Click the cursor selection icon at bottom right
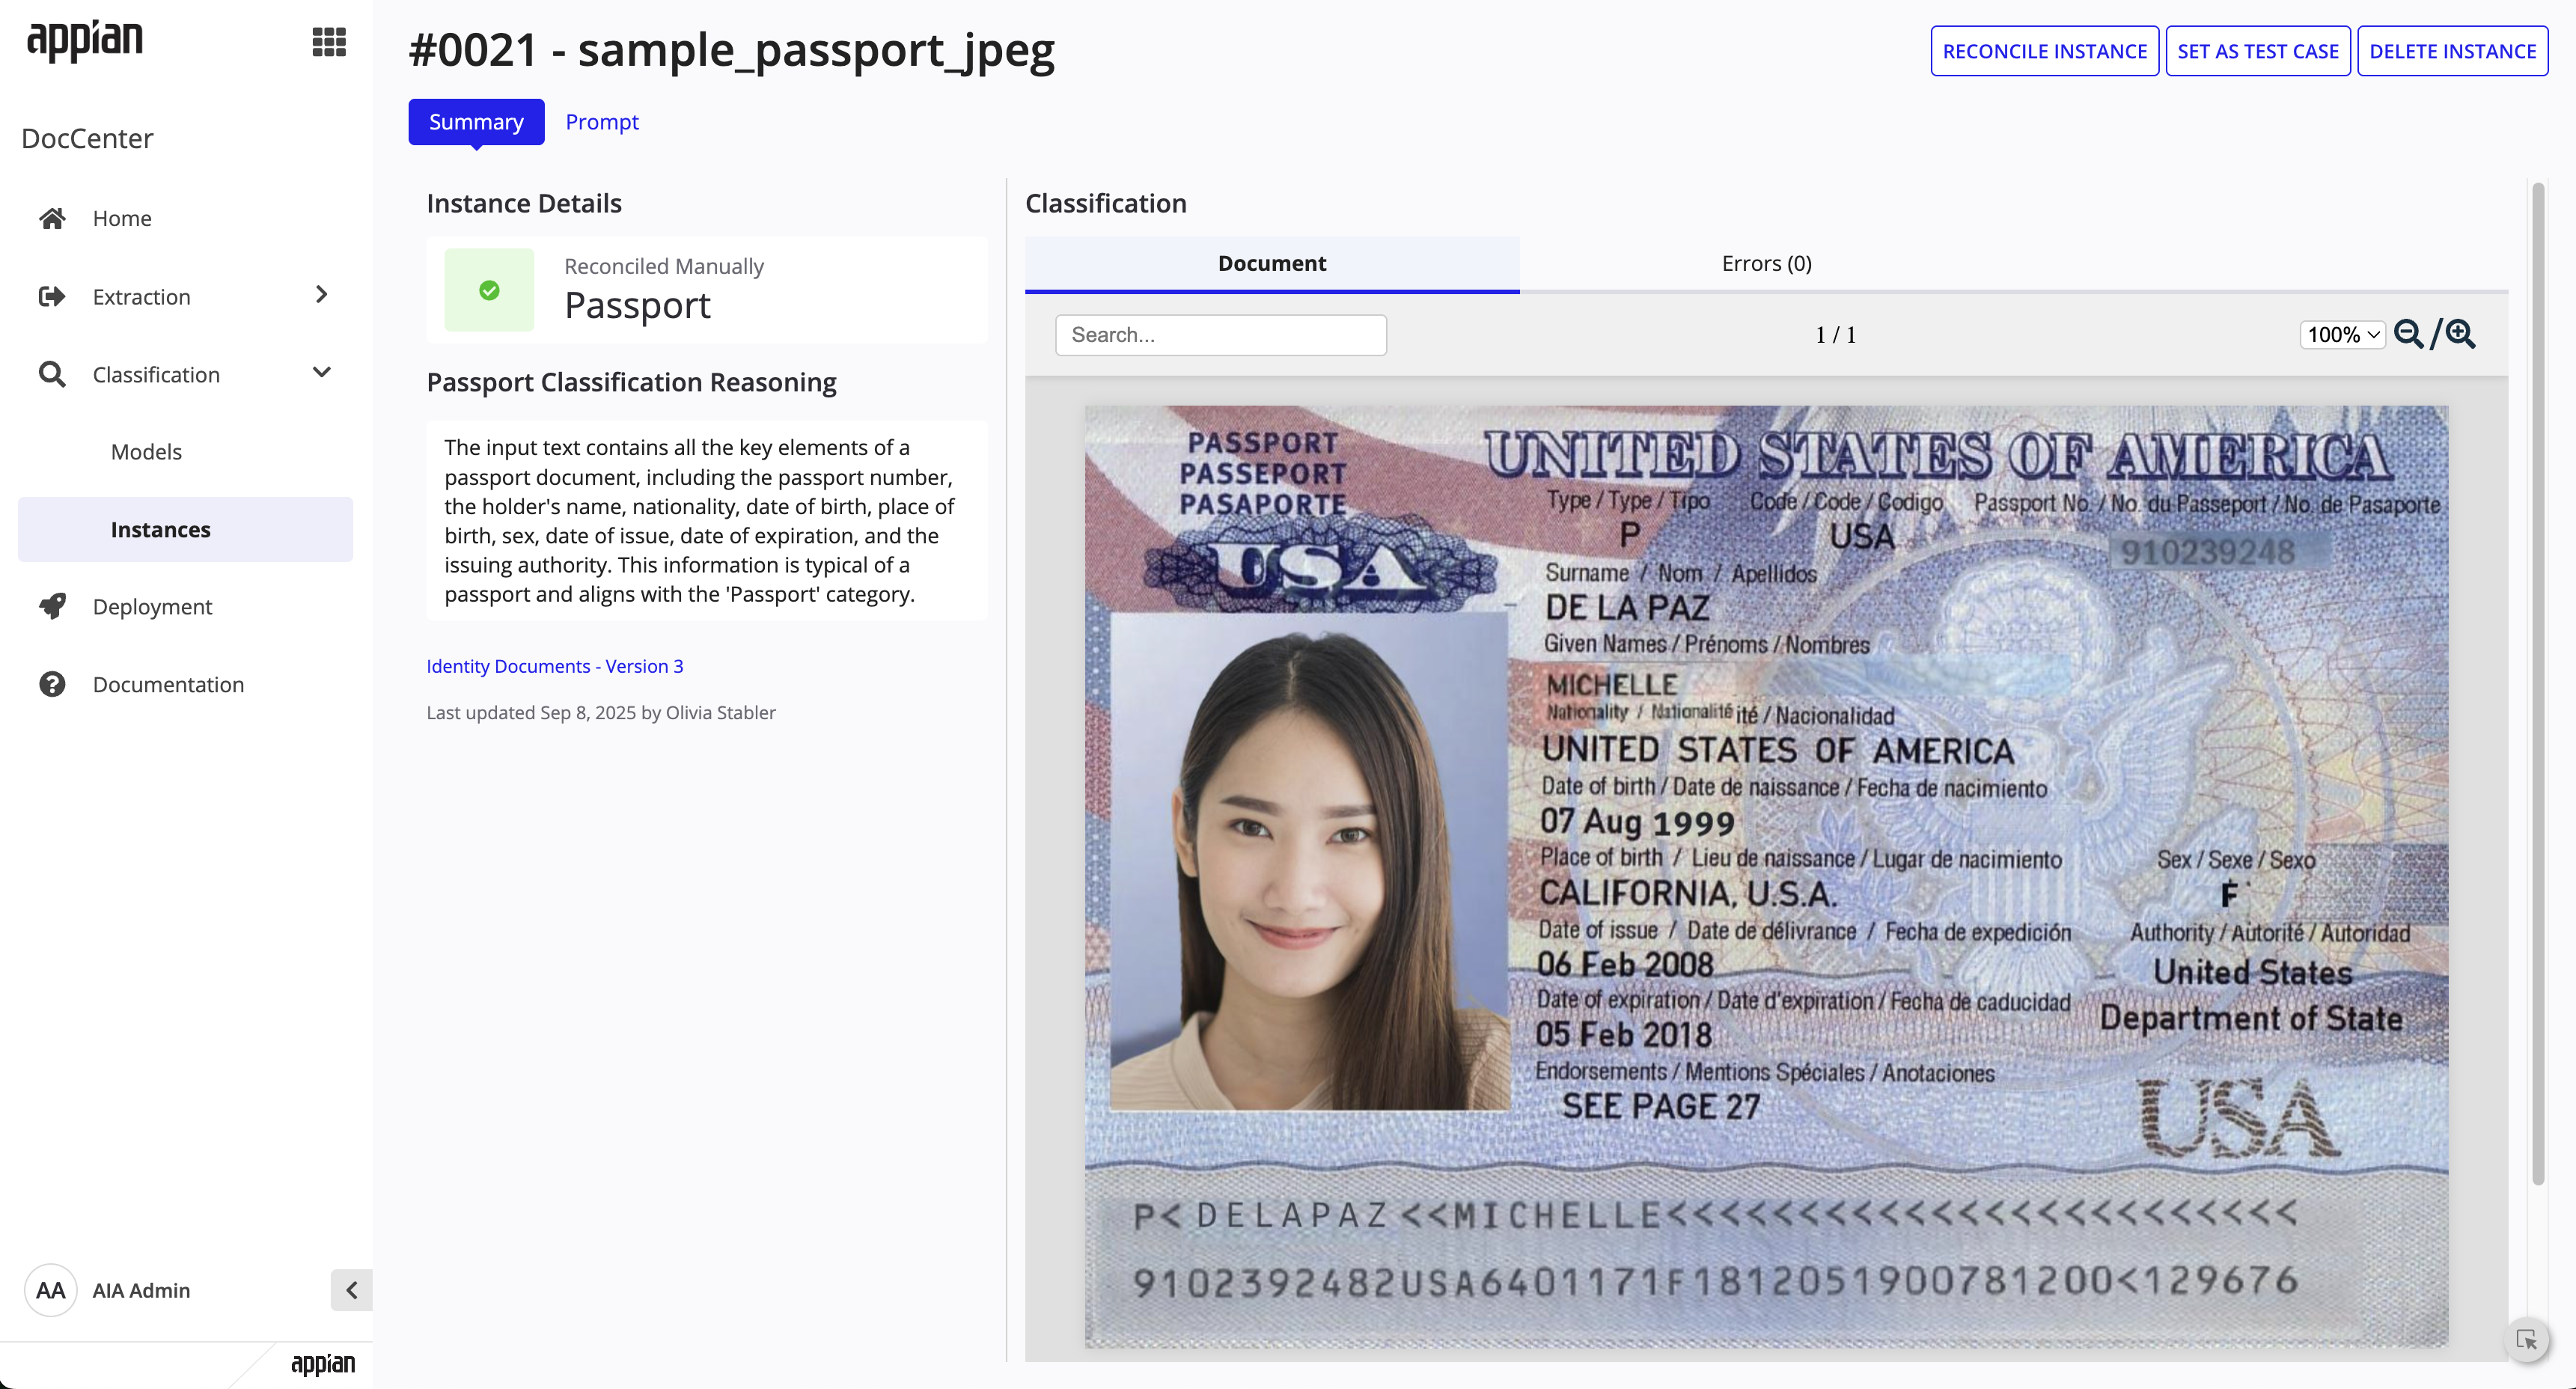Image resolution: width=2576 pixels, height=1389 pixels. pos(2526,1340)
